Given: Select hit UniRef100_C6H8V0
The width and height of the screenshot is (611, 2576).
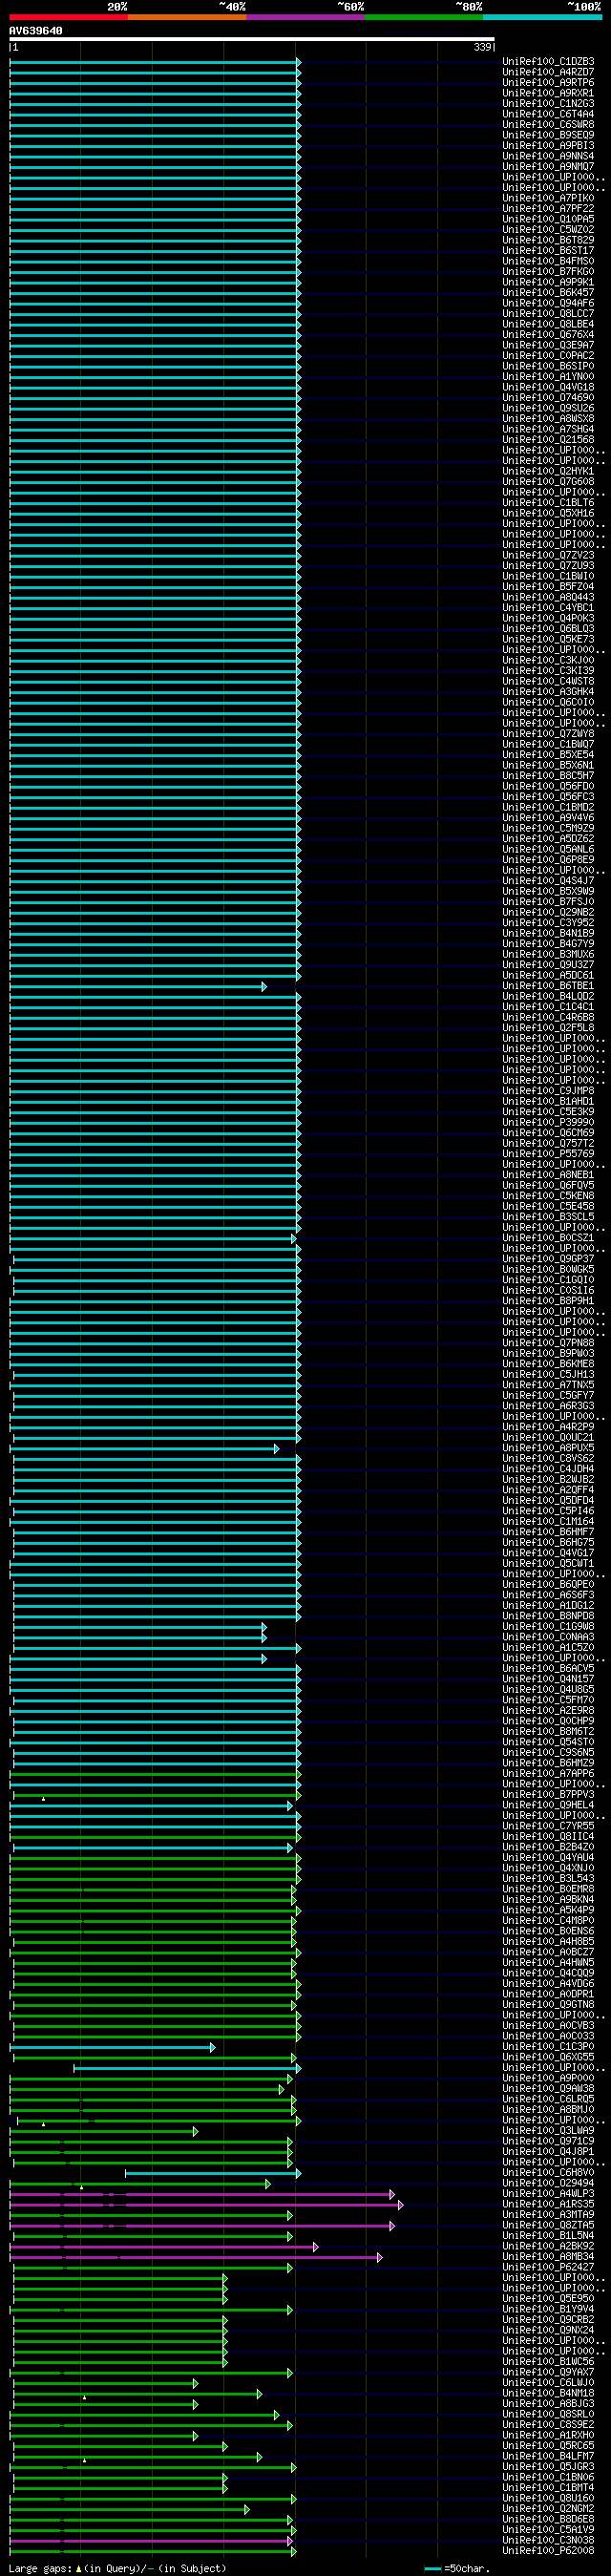Looking at the screenshot, I should [x=548, y=2172].
